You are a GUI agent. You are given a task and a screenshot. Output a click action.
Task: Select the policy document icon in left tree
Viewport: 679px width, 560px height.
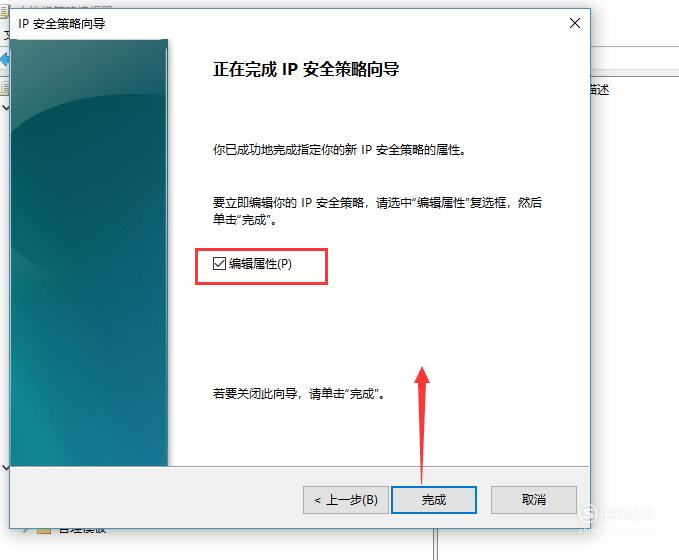pos(4,88)
